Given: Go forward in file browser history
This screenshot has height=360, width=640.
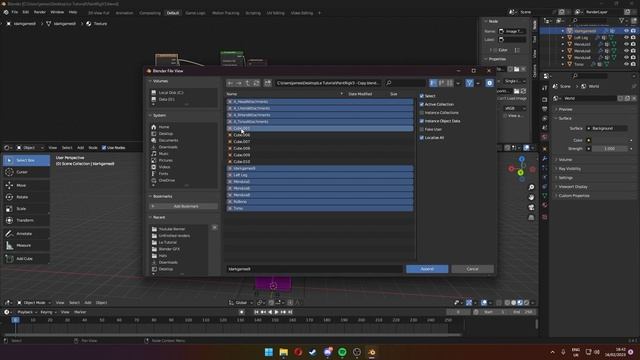Looking at the screenshot, I should point(239,83).
